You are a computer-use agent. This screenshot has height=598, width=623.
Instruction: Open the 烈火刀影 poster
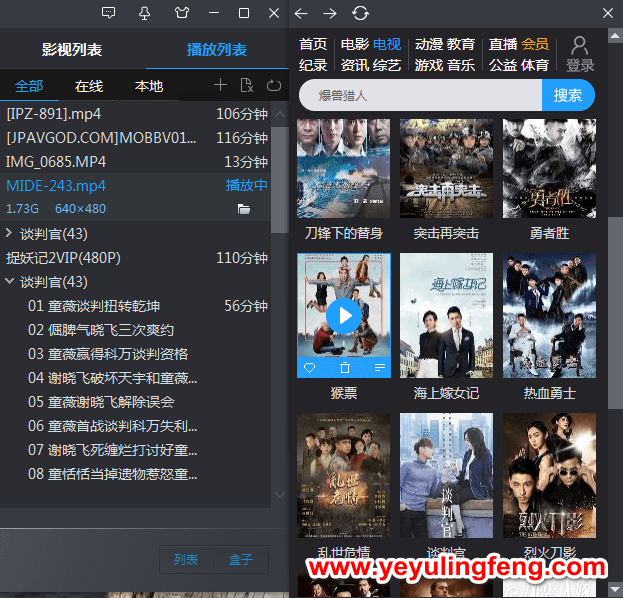[549, 476]
